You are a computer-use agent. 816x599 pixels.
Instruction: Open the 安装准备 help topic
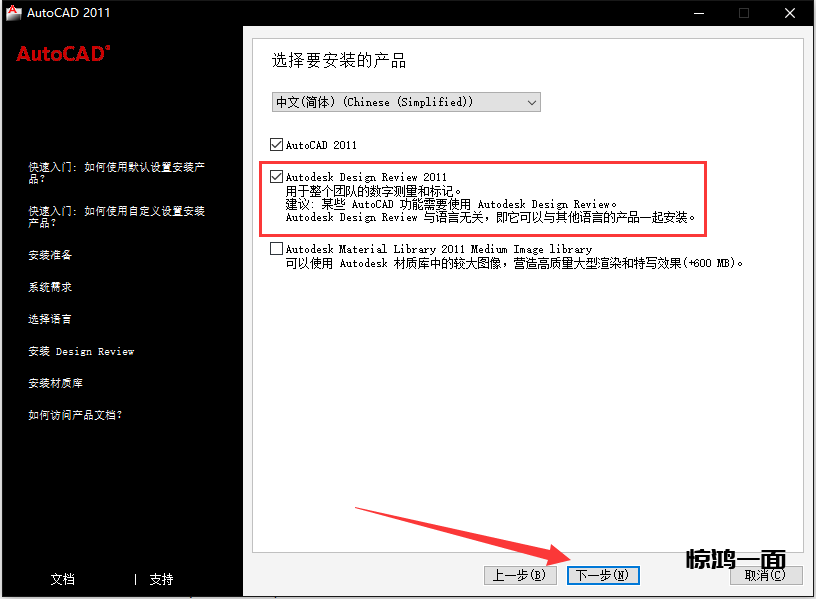[x=50, y=255]
